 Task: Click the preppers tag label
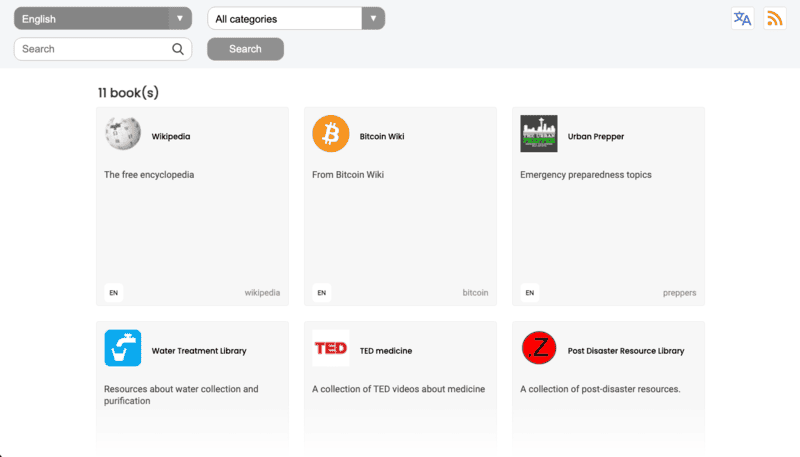tap(680, 293)
